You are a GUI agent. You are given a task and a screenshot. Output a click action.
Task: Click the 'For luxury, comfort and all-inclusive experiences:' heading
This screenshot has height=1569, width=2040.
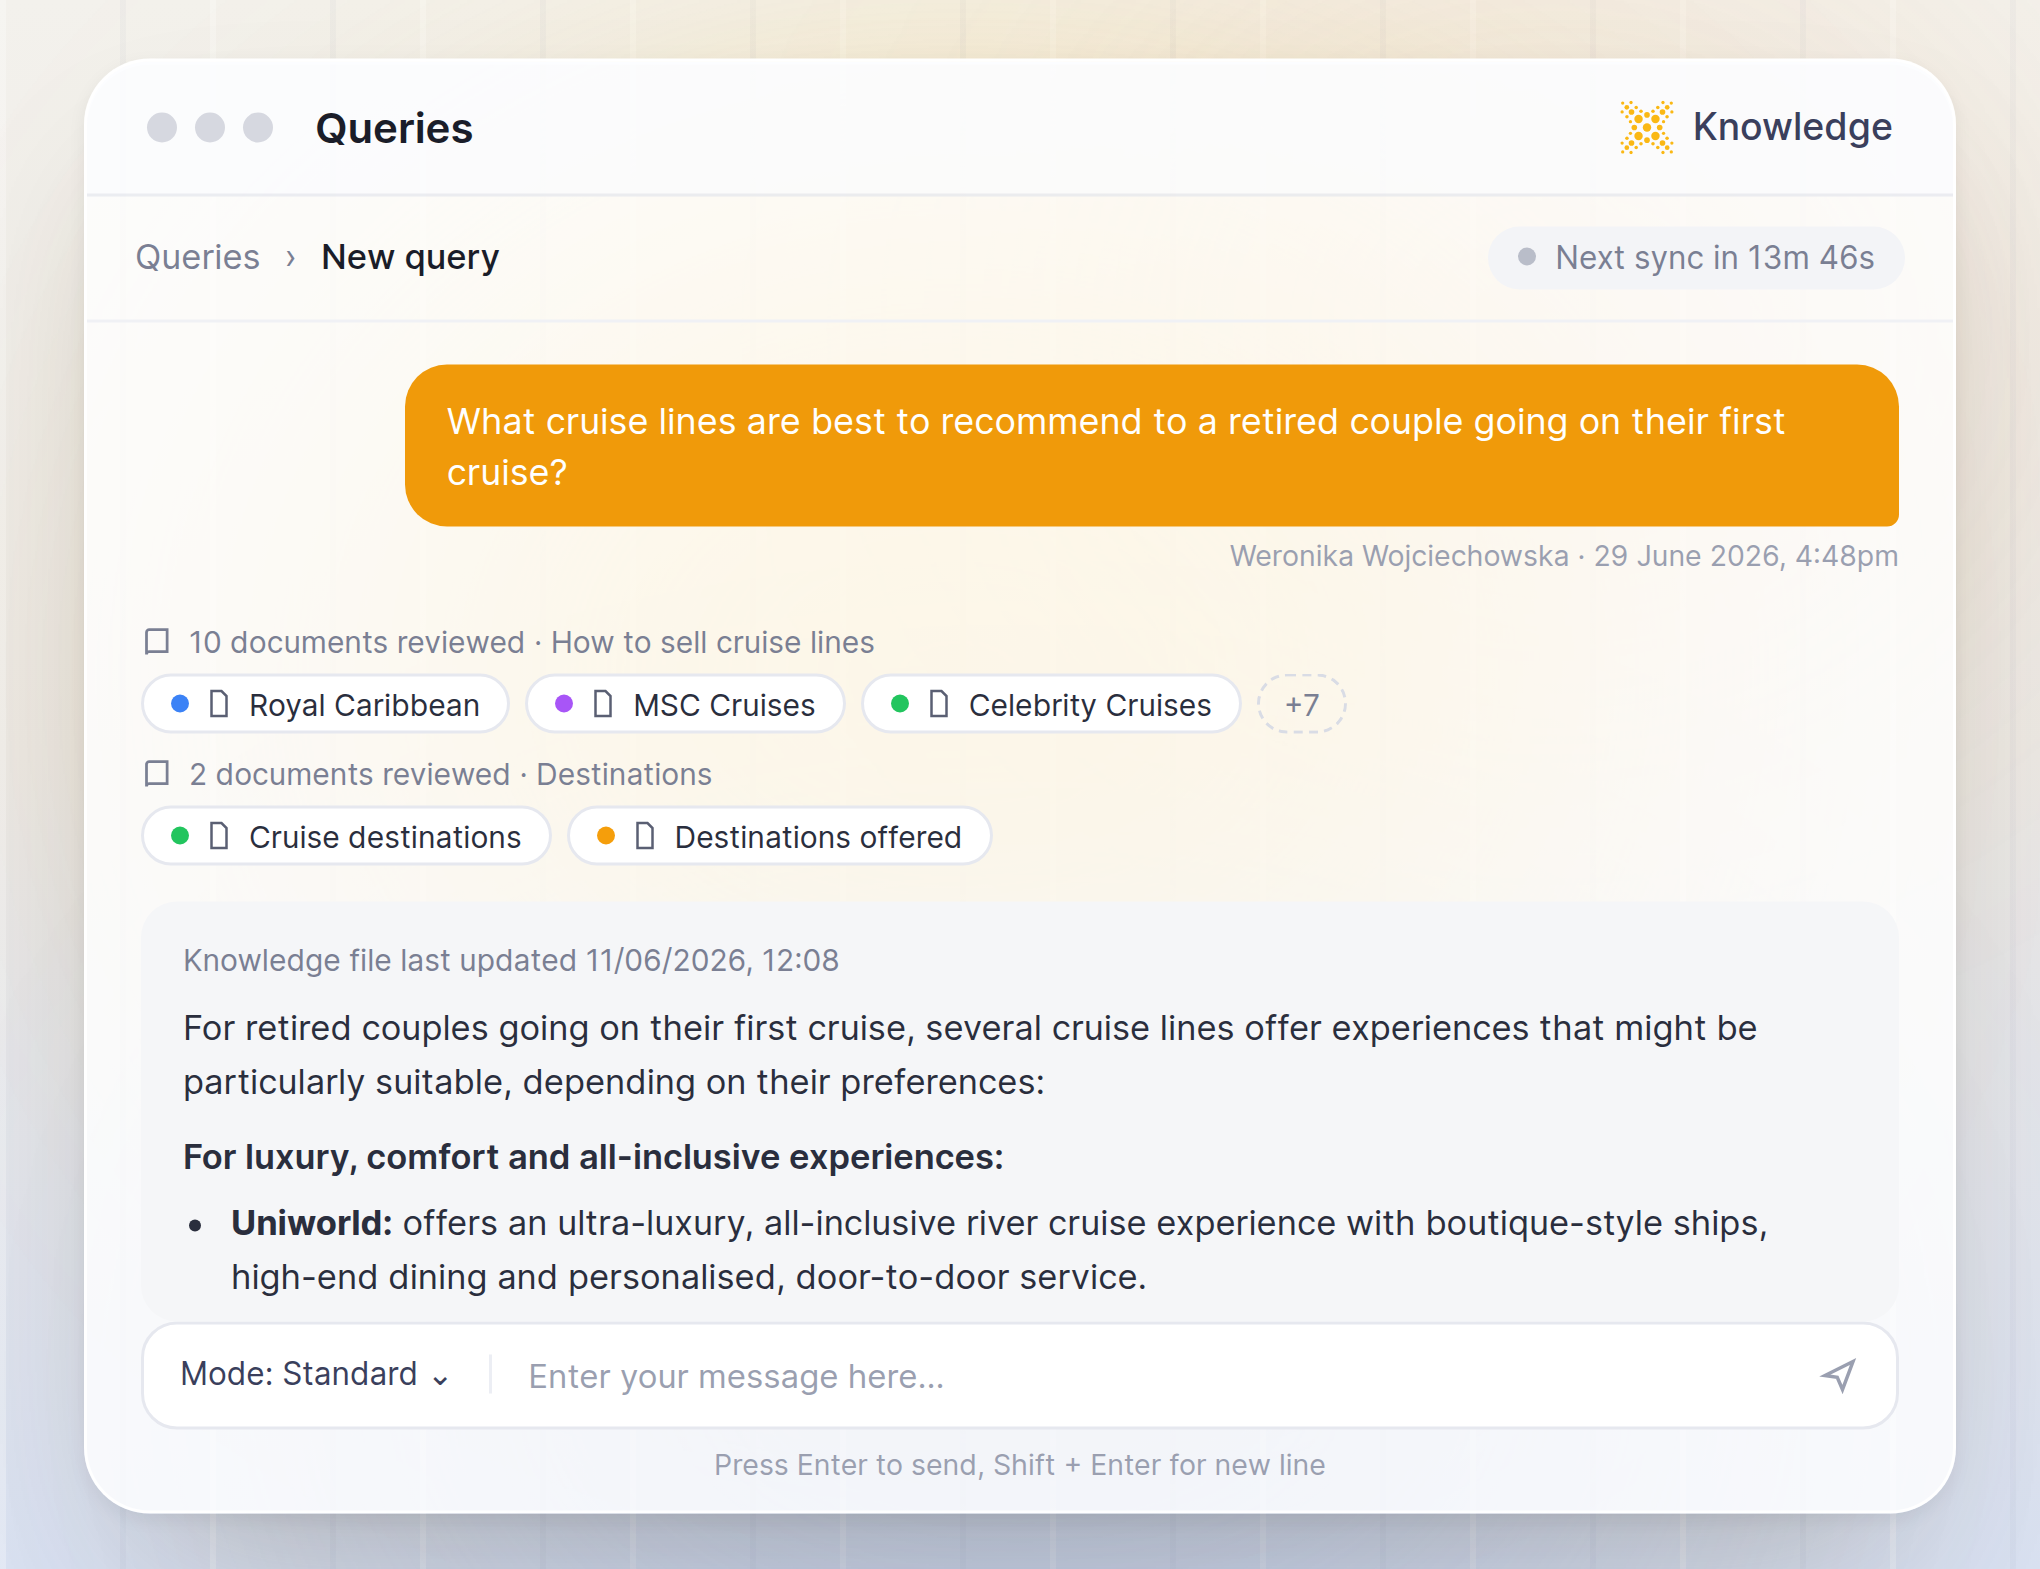pyautogui.click(x=593, y=1157)
